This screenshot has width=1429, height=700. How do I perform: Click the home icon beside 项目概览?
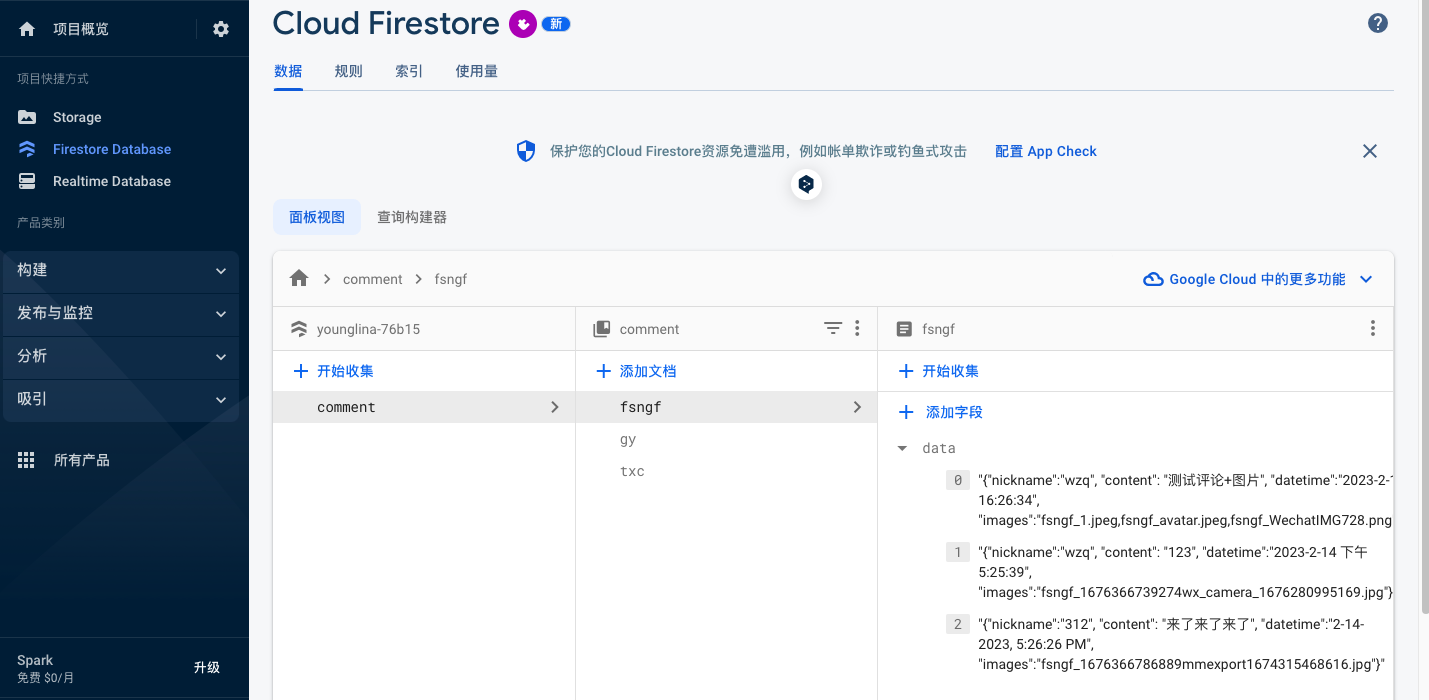tap(27, 29)
